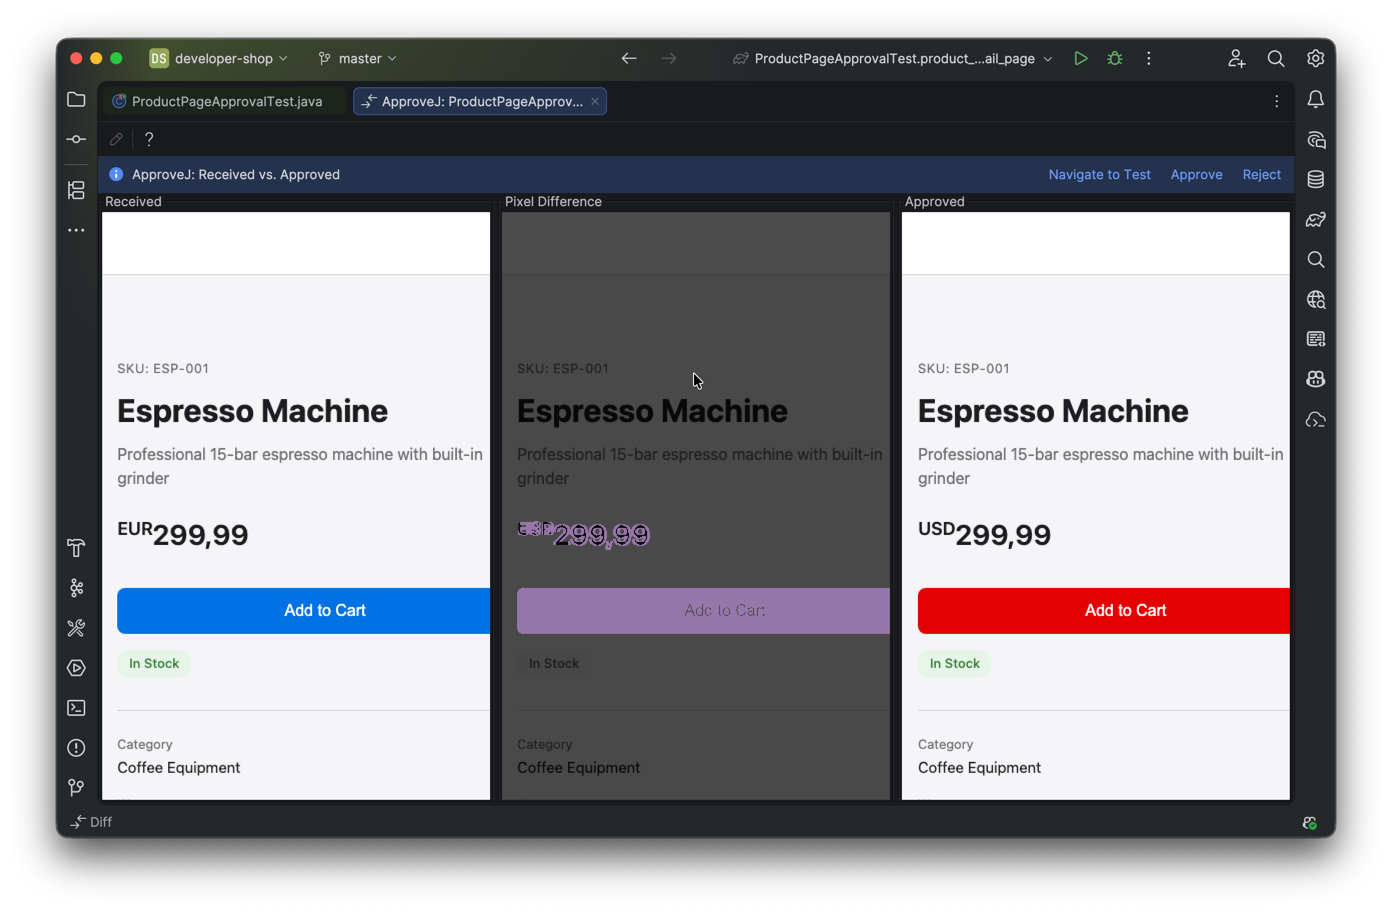Open the Git version control tool window
1392x912 pixels.
76,788
